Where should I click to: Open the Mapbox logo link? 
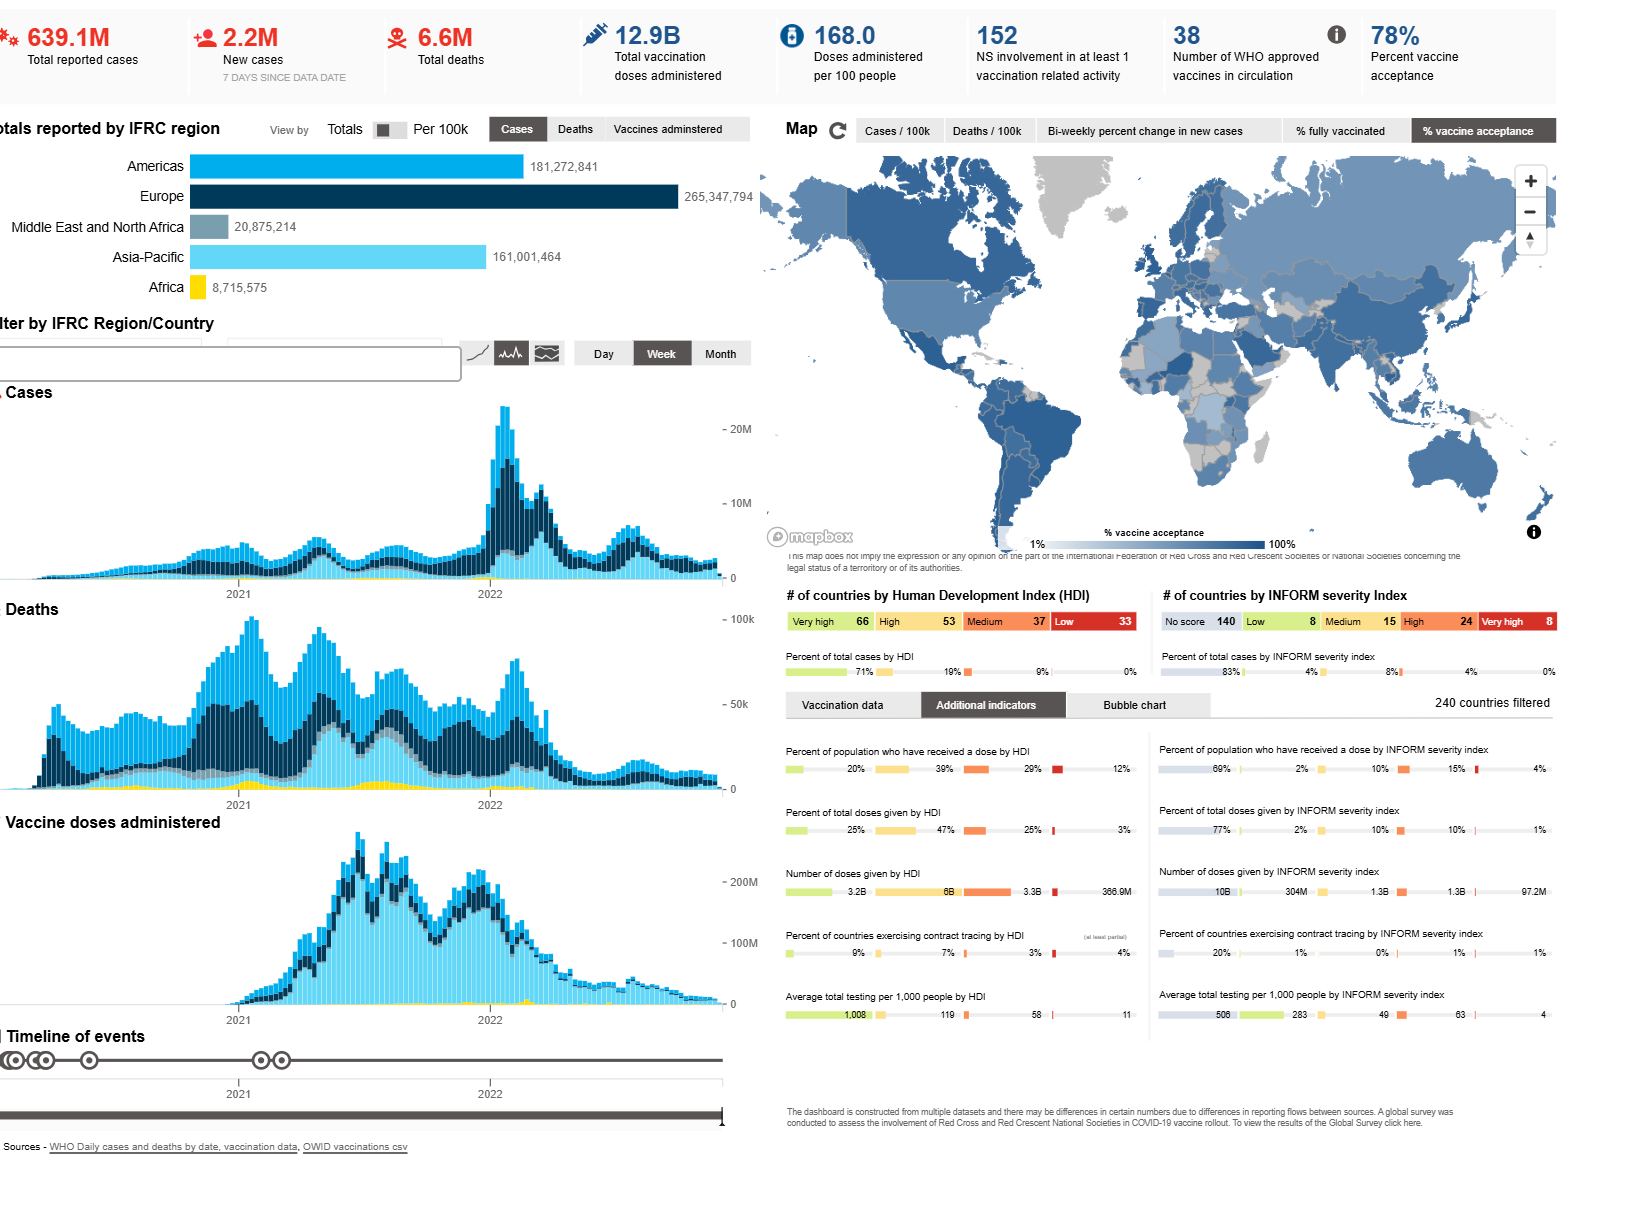[x=811, y=537]
